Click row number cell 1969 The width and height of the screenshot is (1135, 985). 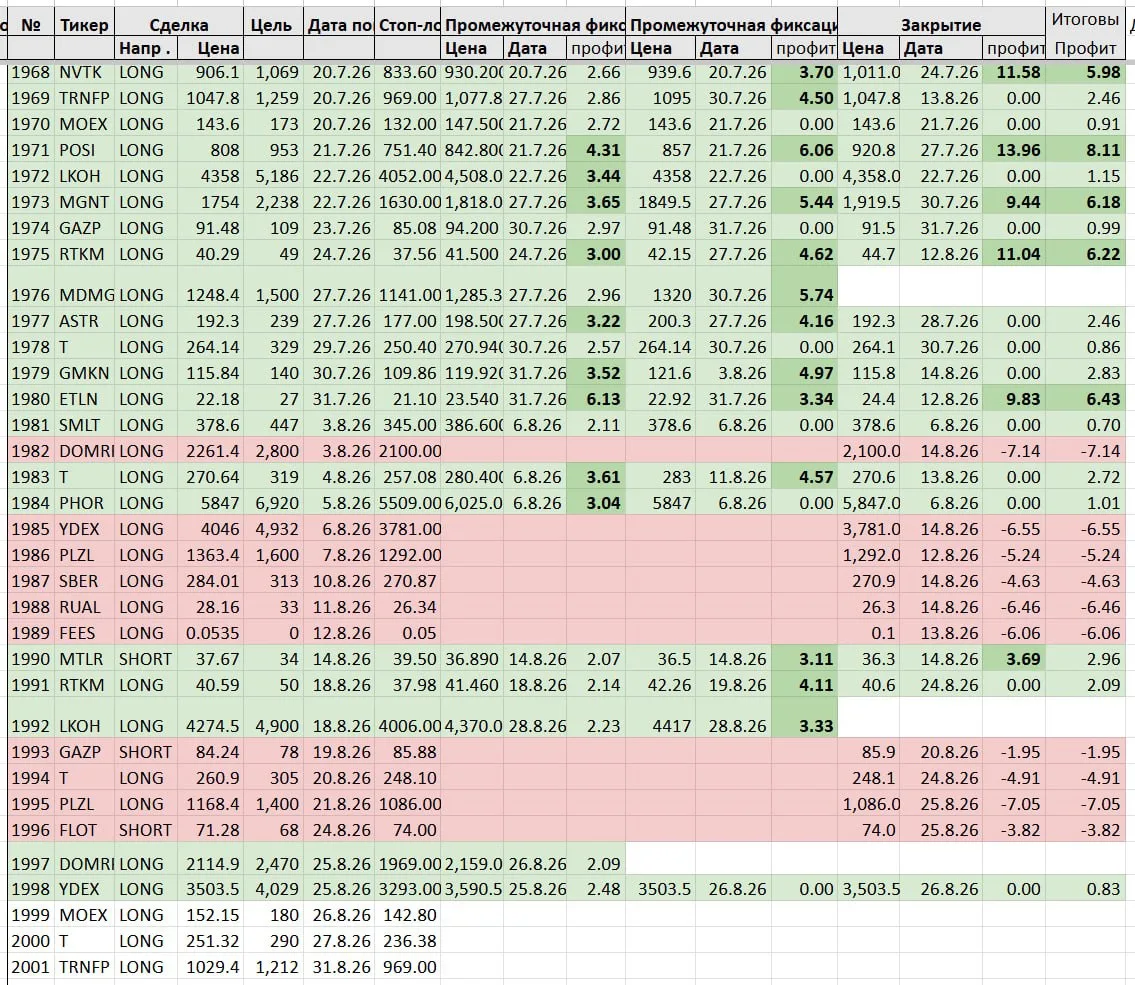pyautogui.click(x=30, y=98)
